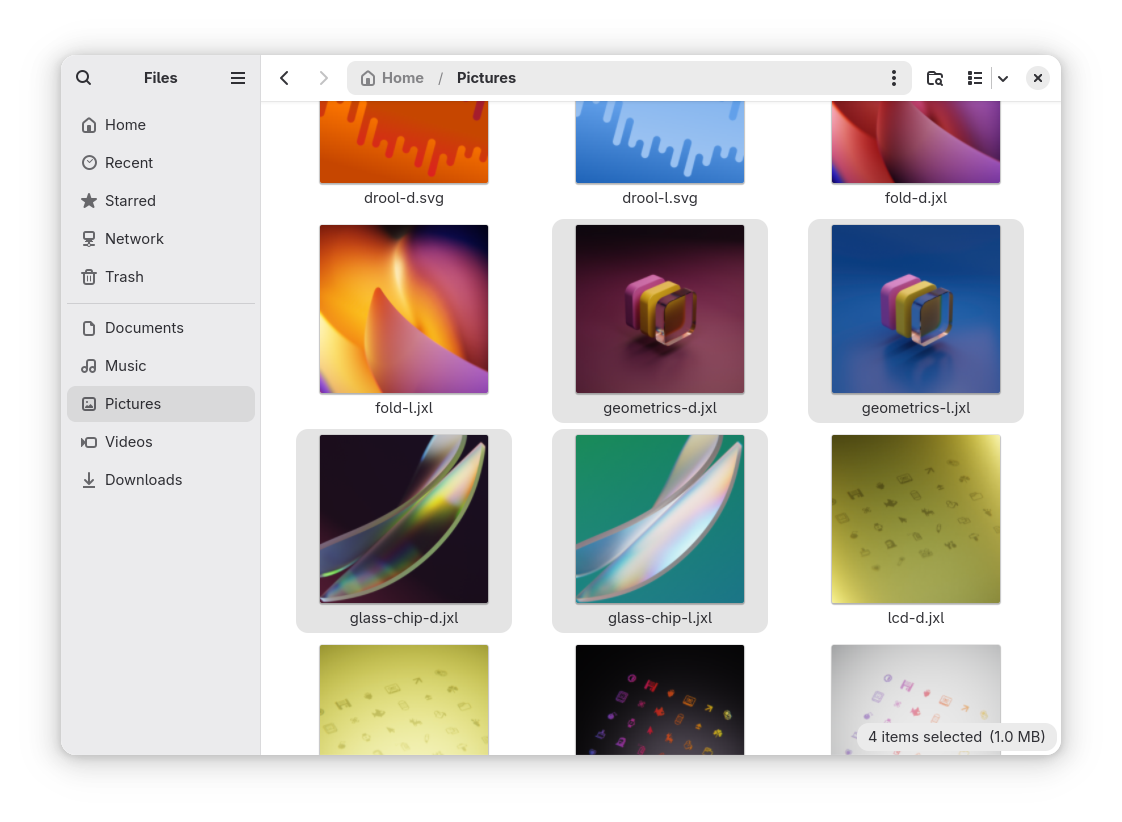Image resolution: width=1122 pixels, height=822 pixels.
Task: Go back with the left arrow button
Action: click(285, 78)
